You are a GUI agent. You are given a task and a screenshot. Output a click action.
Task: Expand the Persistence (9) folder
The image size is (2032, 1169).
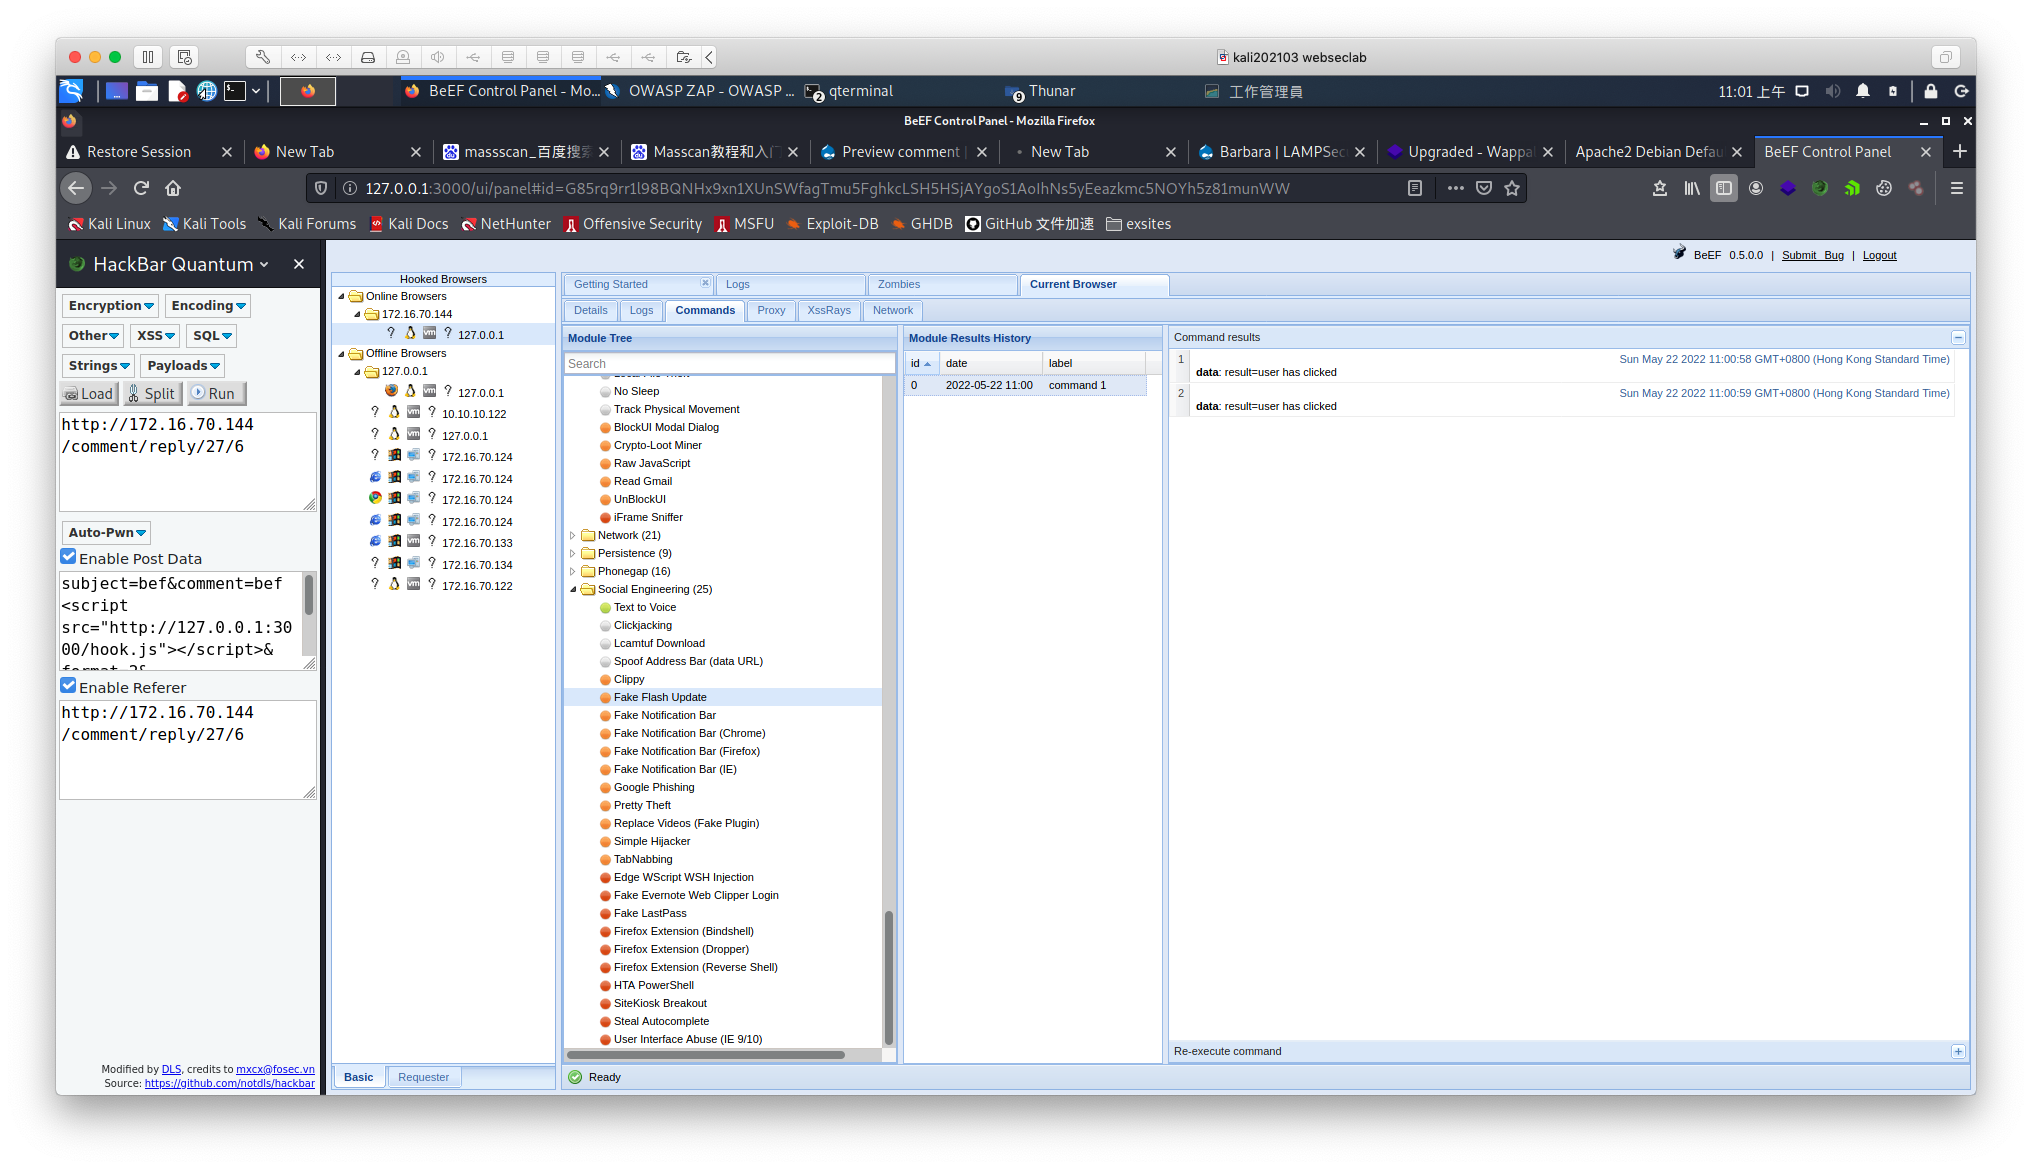[x=573, y=554]
